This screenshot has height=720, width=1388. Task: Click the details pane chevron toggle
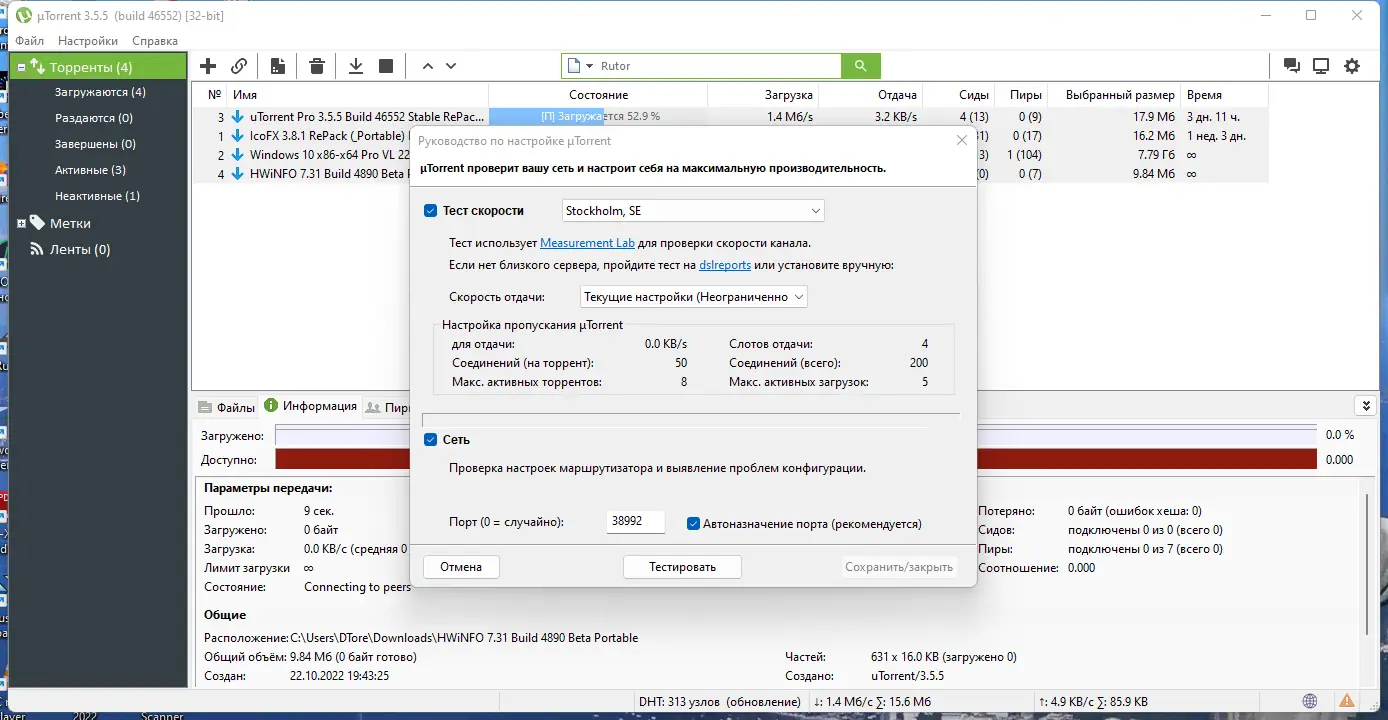coord(1366,406)
